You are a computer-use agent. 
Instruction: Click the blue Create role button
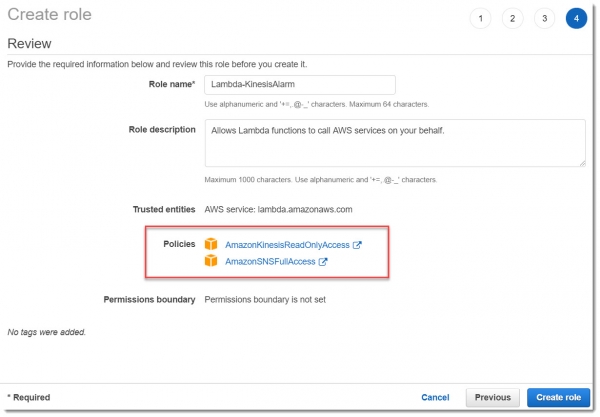[x=558, y=397]
